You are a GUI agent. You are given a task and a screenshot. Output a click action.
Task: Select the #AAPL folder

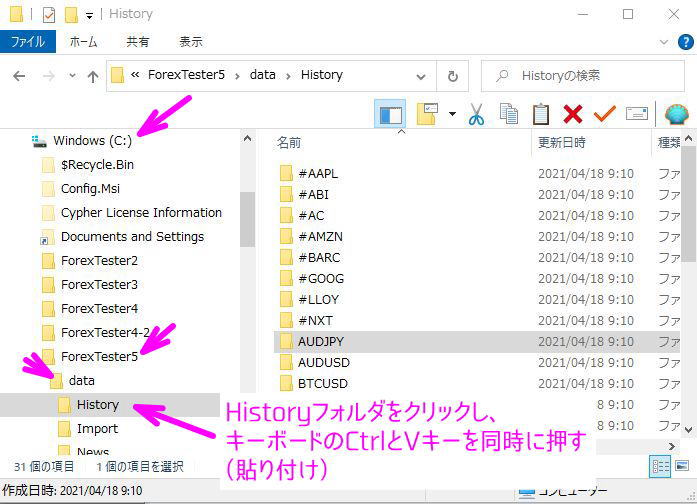317,174
